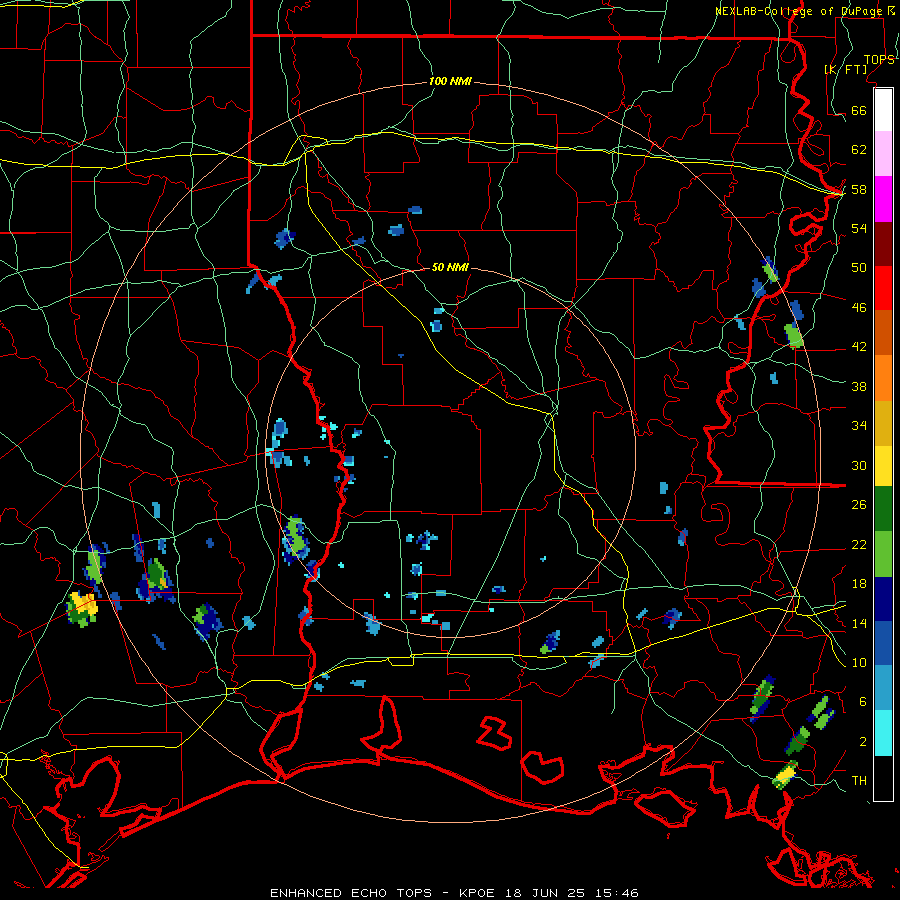Click the "15:46" timestamp
Viewport: 900px width, 900px height.
[617, 893]
